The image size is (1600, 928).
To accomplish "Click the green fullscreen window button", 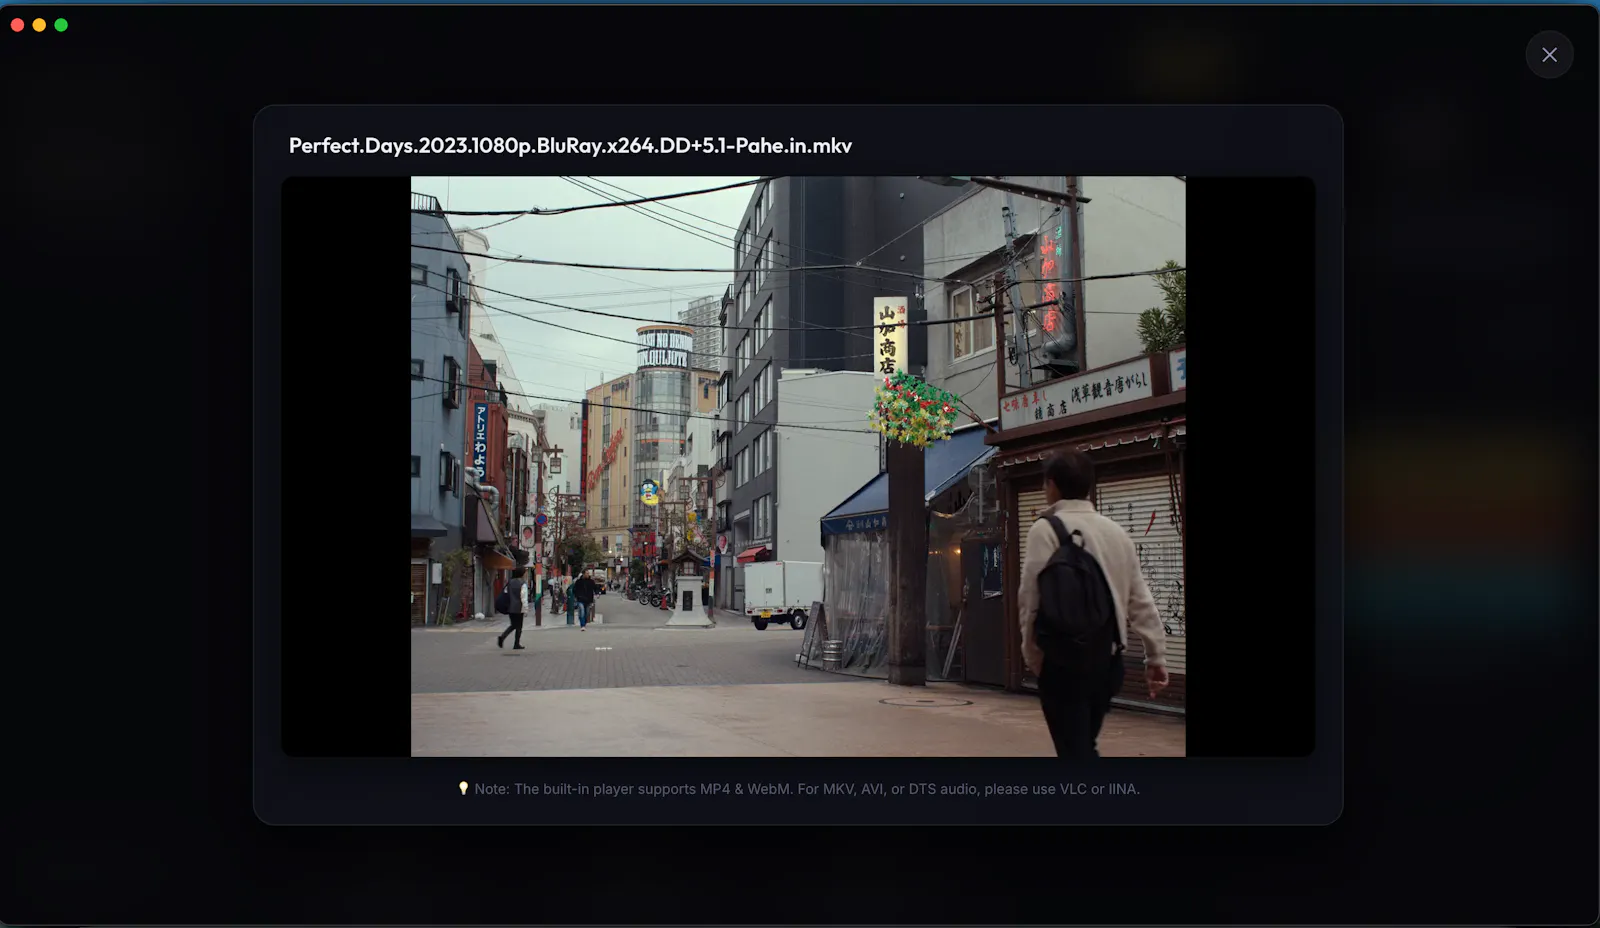I will (61, 25).
